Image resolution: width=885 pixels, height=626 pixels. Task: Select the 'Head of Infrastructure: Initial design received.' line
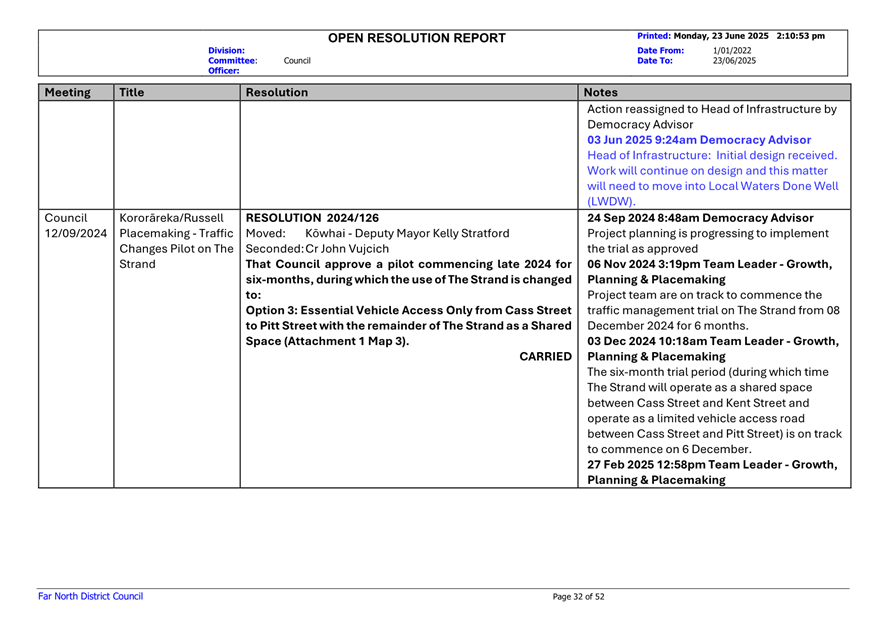(x=712, y=155)
